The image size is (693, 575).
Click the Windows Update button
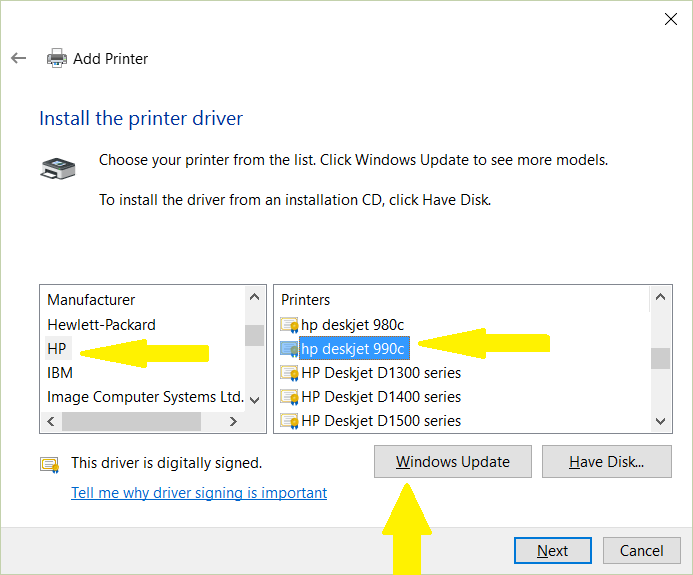point(453,461)
